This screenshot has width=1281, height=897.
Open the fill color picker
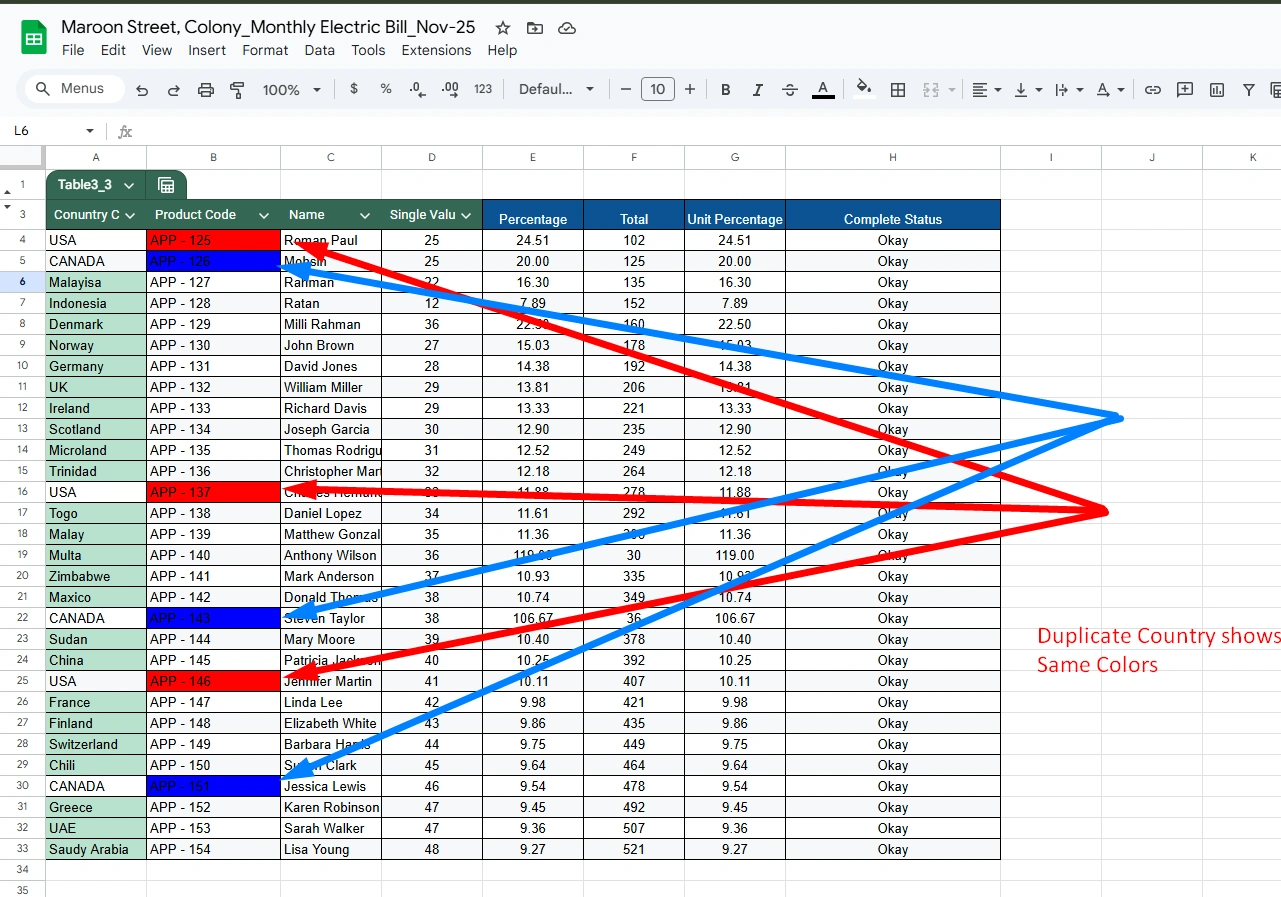pos(864,89)
